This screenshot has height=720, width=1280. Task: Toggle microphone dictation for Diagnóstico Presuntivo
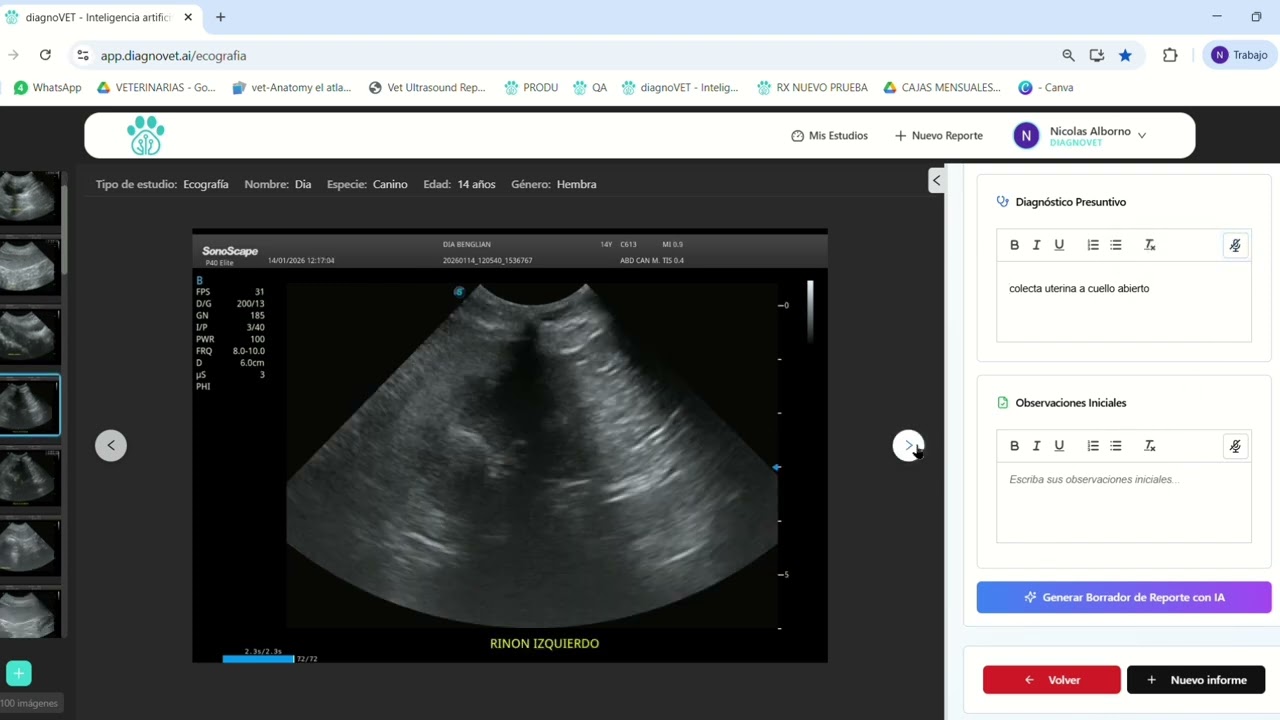[x=1235, y=245]
